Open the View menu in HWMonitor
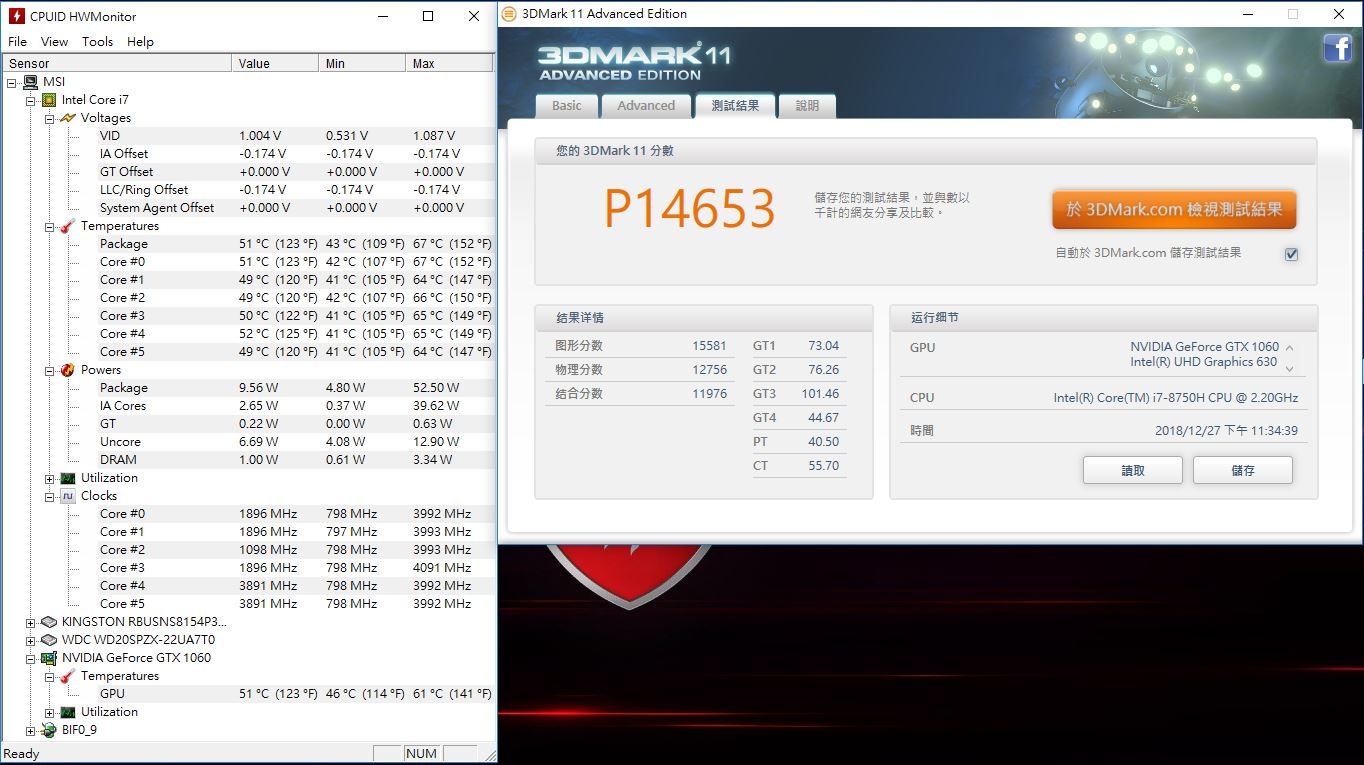The image size is (1364, 765). pos(54,42)
